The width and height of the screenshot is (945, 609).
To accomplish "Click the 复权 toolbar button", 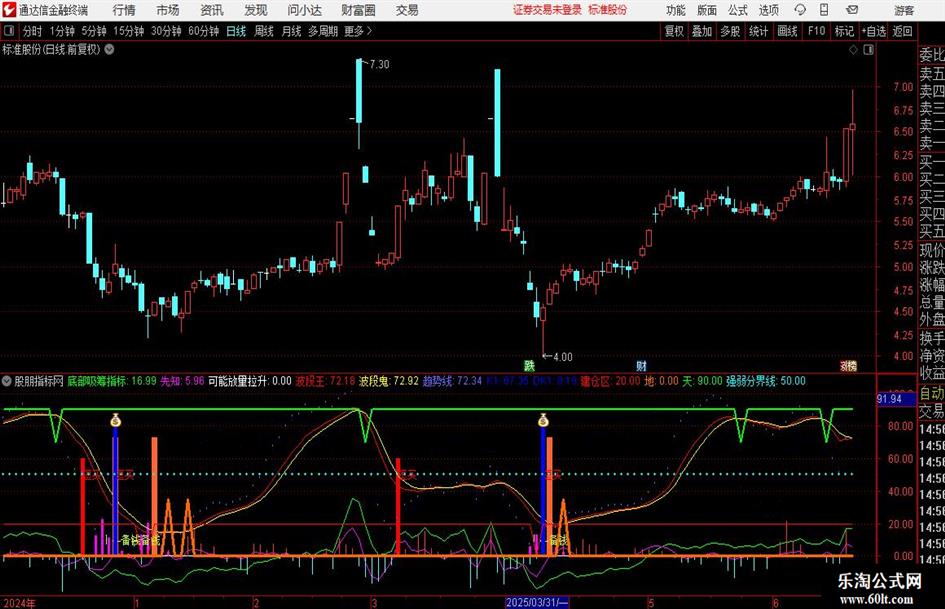I will point(674,31).
